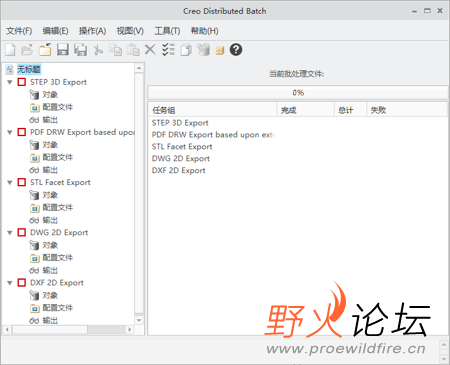
Task: Click the page with cube toolbar icon
Action: tap(186, 50)
